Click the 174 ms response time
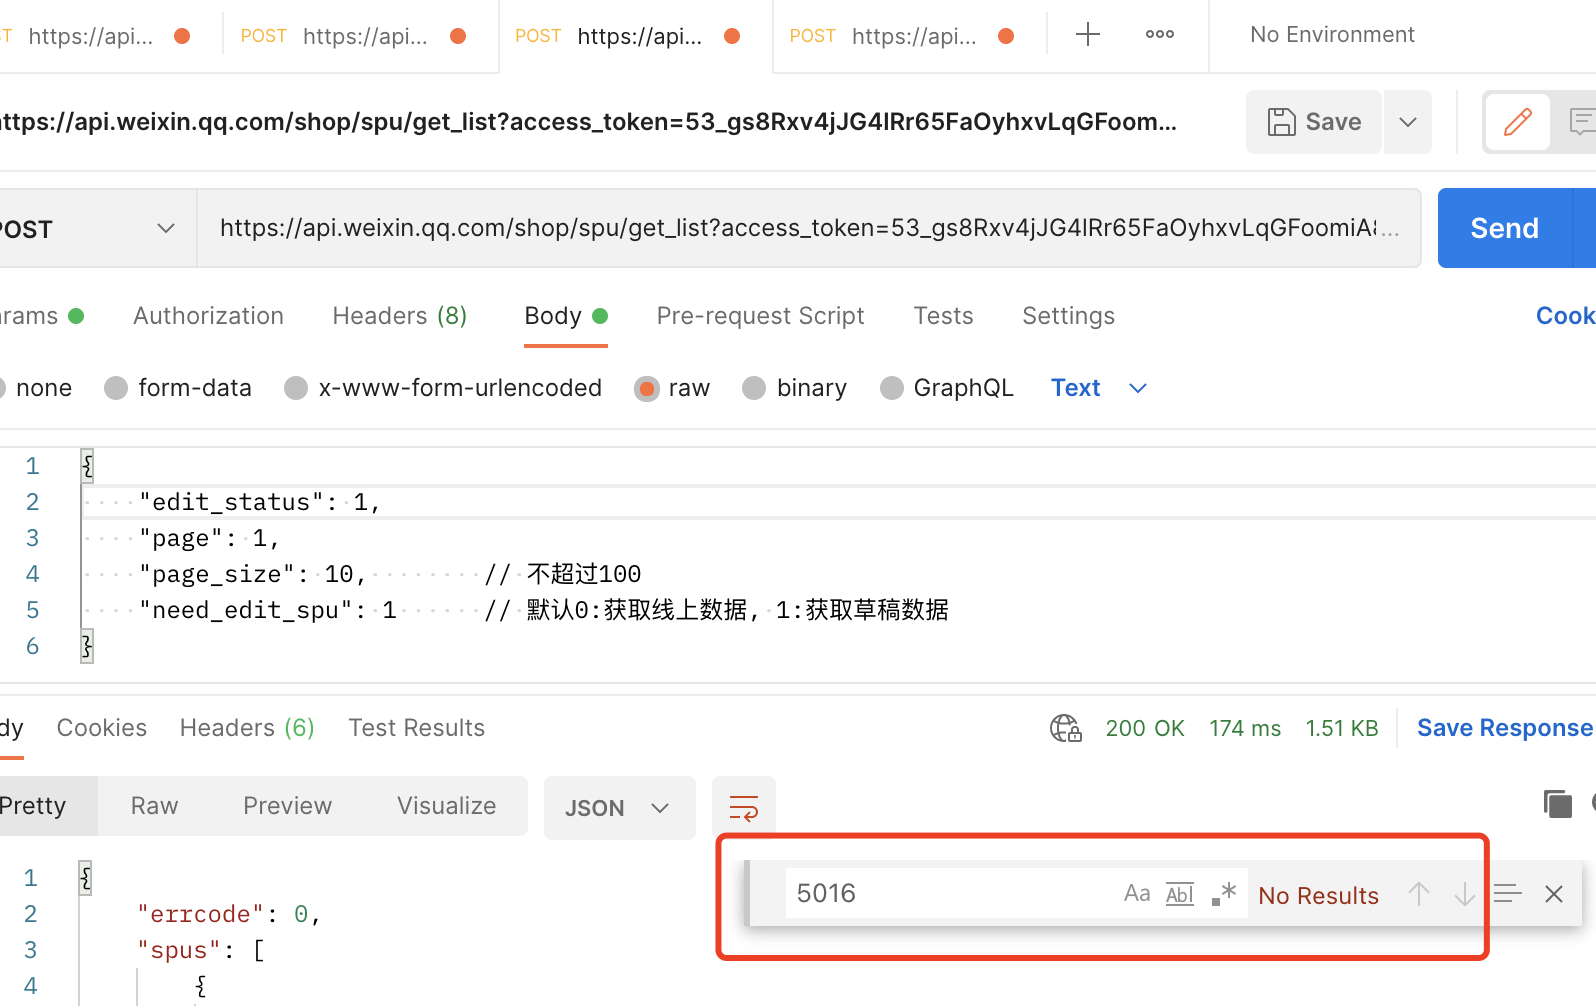 [x=1245, y=729]
